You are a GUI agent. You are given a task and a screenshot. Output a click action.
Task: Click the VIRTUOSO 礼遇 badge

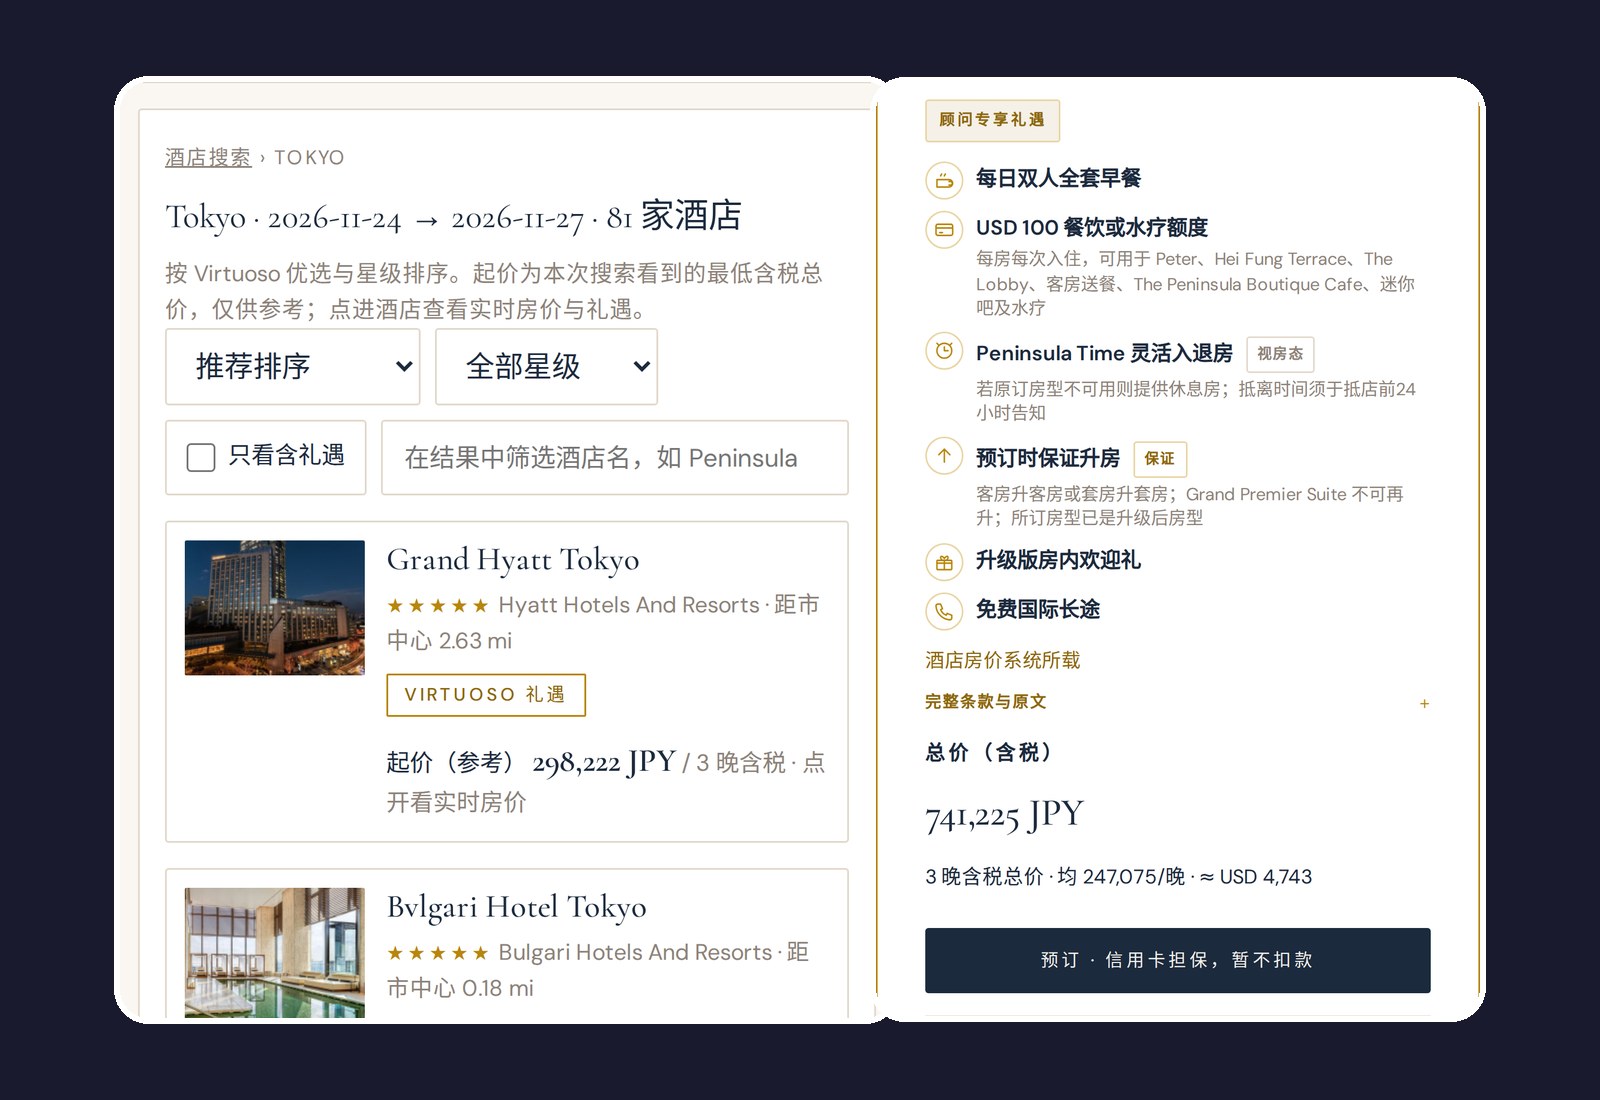(486, 695)
